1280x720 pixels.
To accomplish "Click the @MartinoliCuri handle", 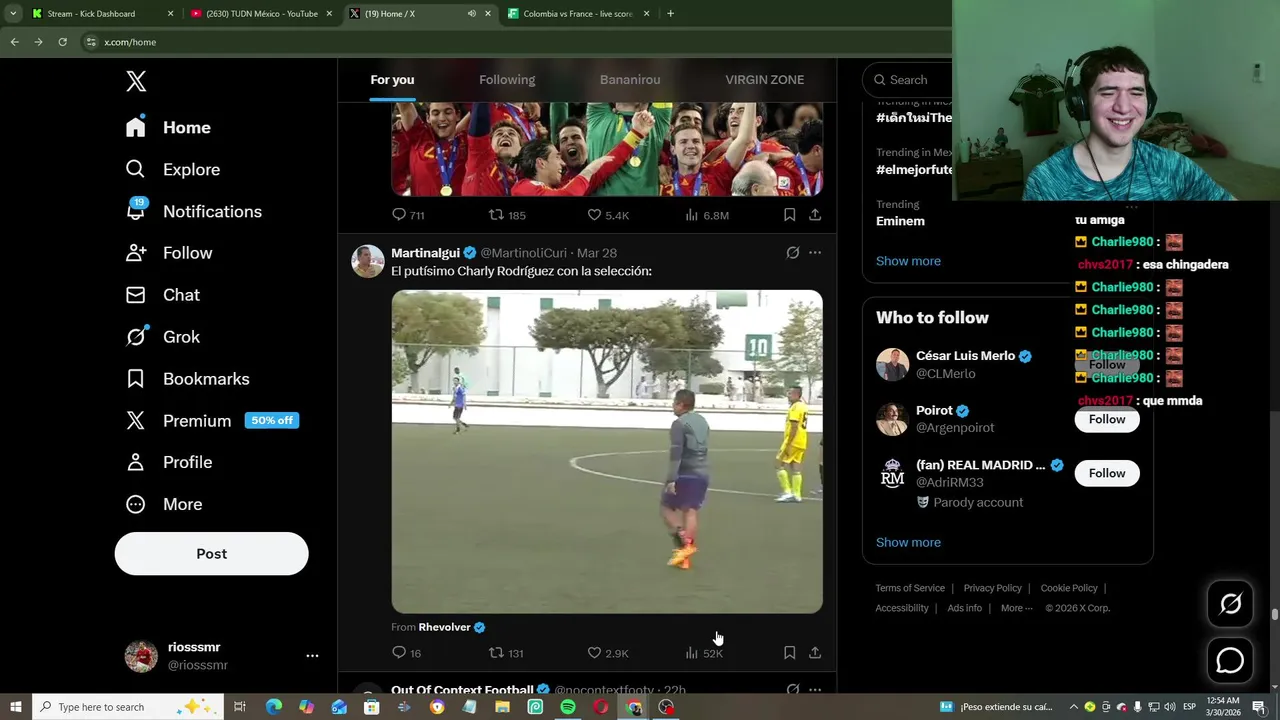I will coord(524,253).
